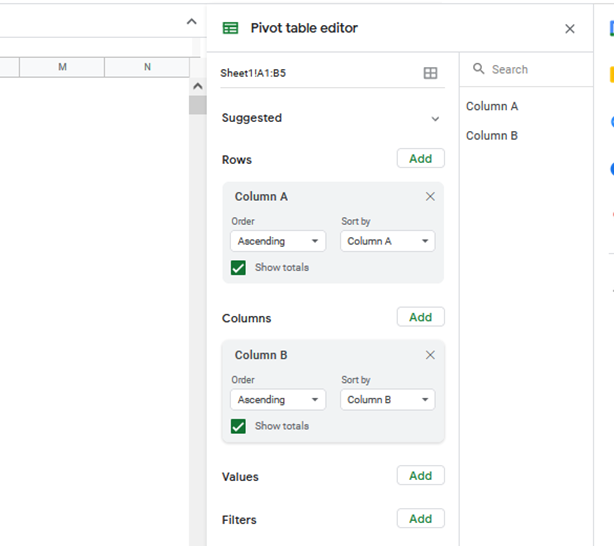Add a field to Values

coord(421,475)
